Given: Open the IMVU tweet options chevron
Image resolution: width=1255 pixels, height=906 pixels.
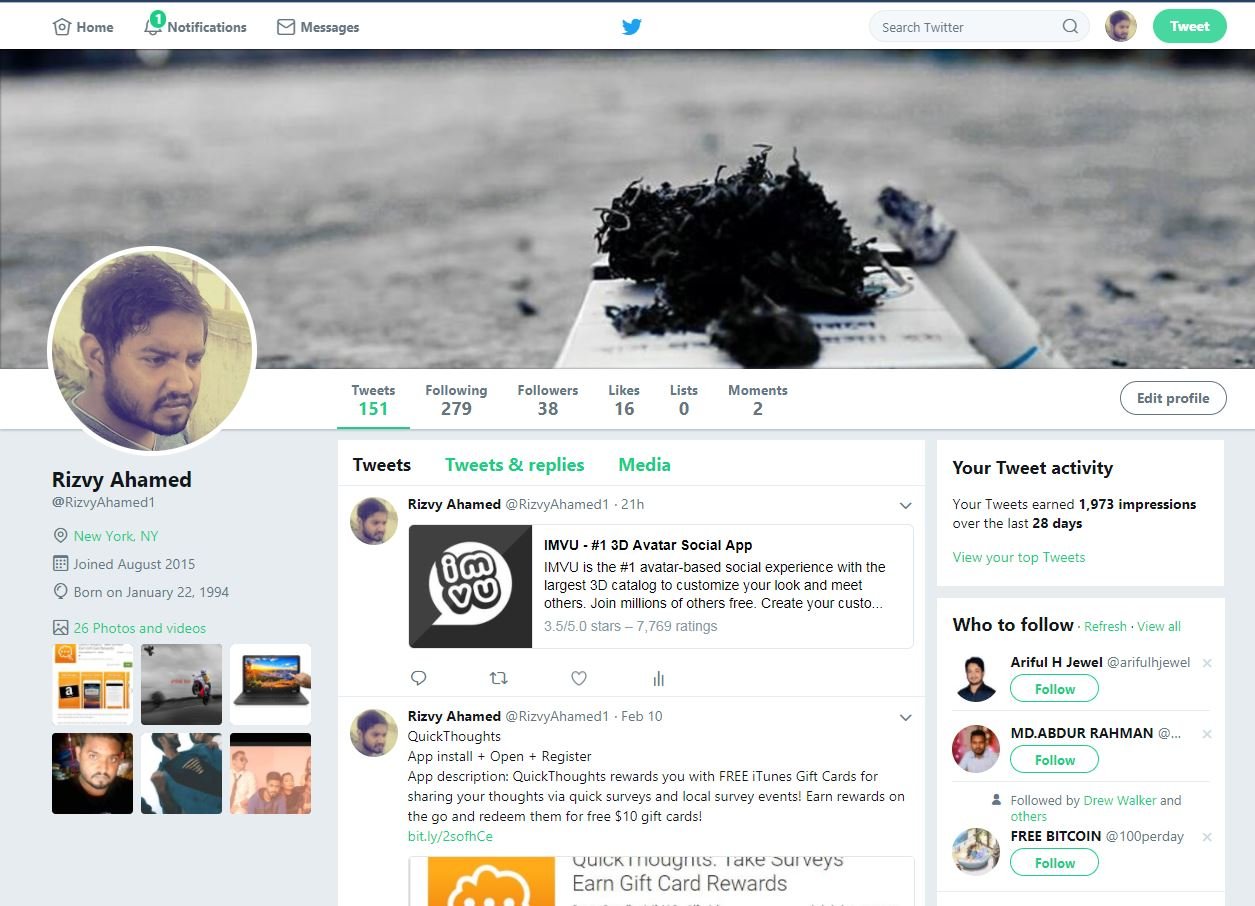Looking at the screenshot, I should [905, 505].
